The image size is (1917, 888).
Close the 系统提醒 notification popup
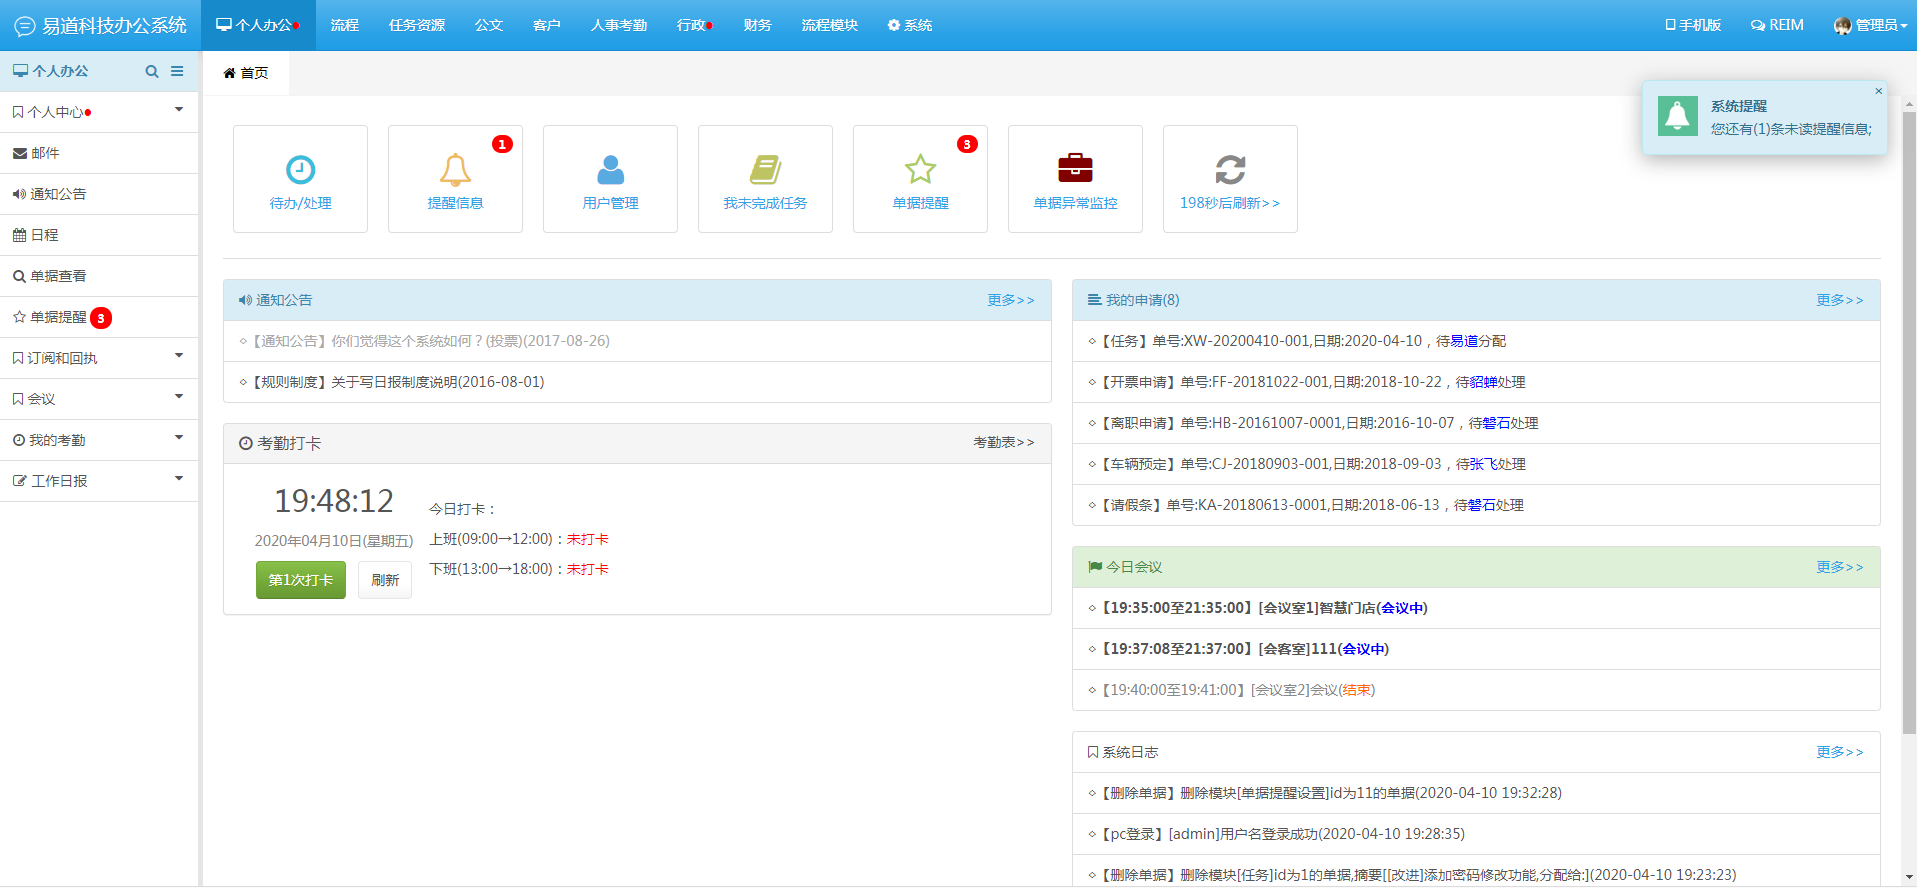[x=1878, y=91]
